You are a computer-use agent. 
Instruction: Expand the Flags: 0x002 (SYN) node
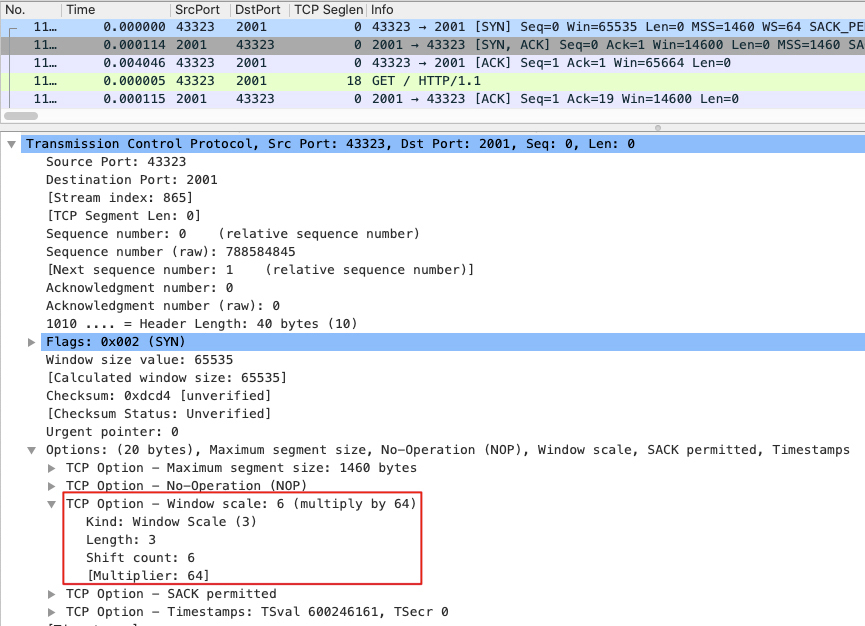click(31, 343)
